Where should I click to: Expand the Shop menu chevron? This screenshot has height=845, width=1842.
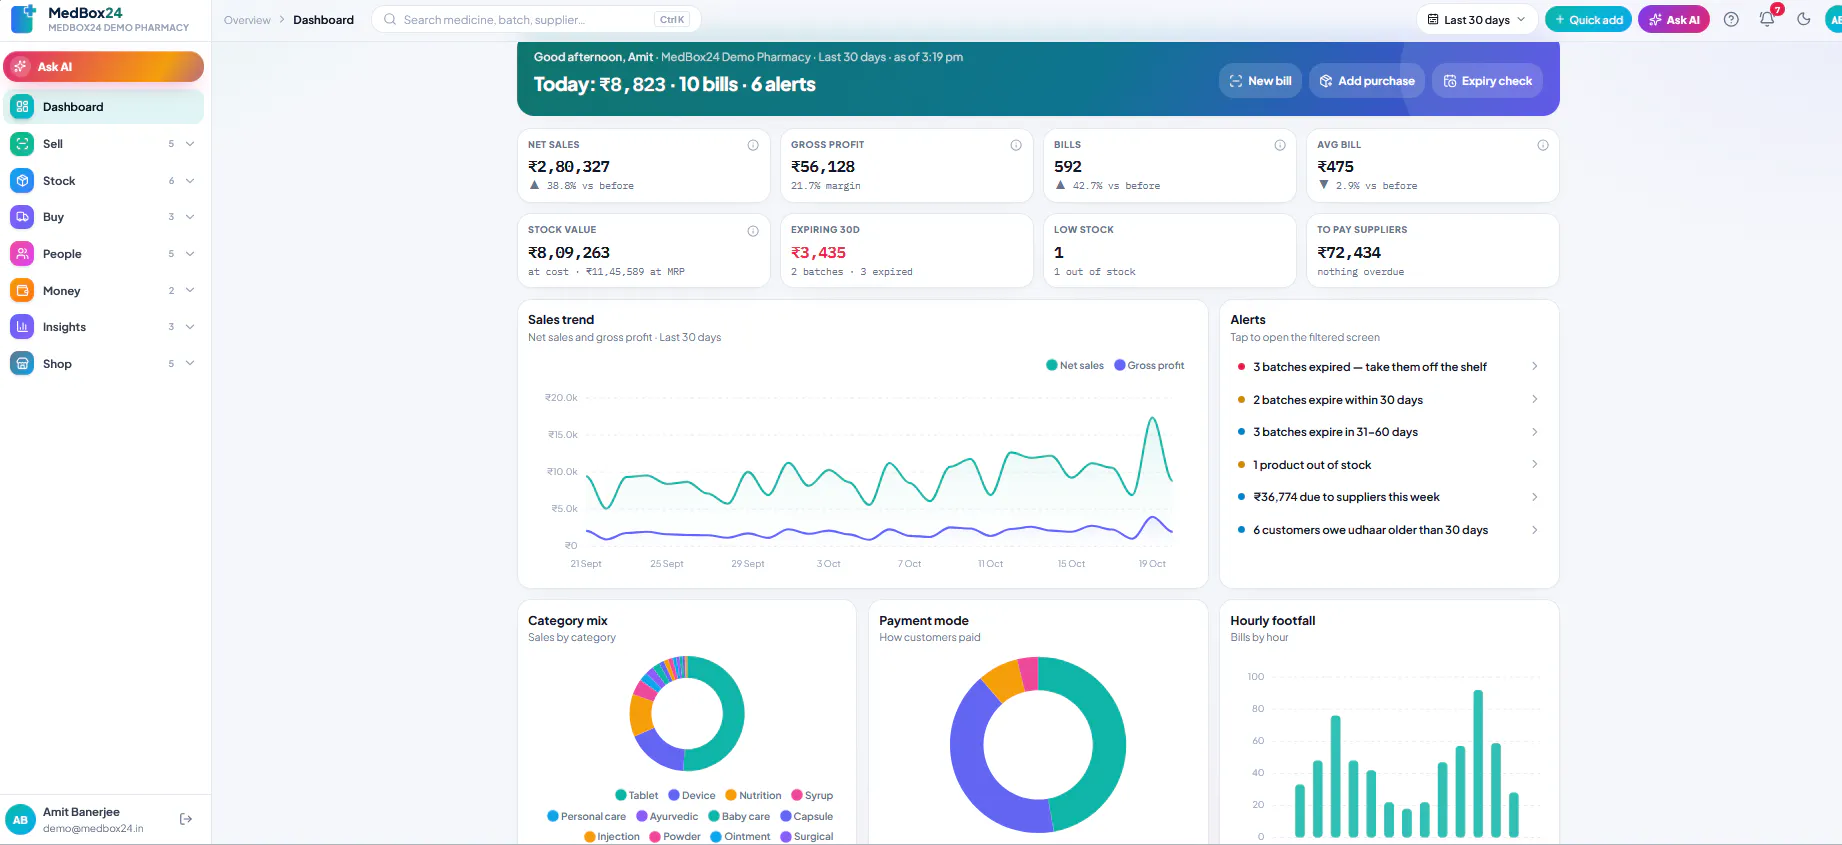190,364
